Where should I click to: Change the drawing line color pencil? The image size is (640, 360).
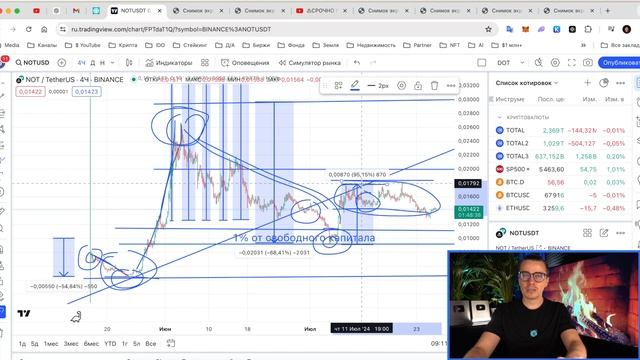pyautogui.click(x=355, y=85)
